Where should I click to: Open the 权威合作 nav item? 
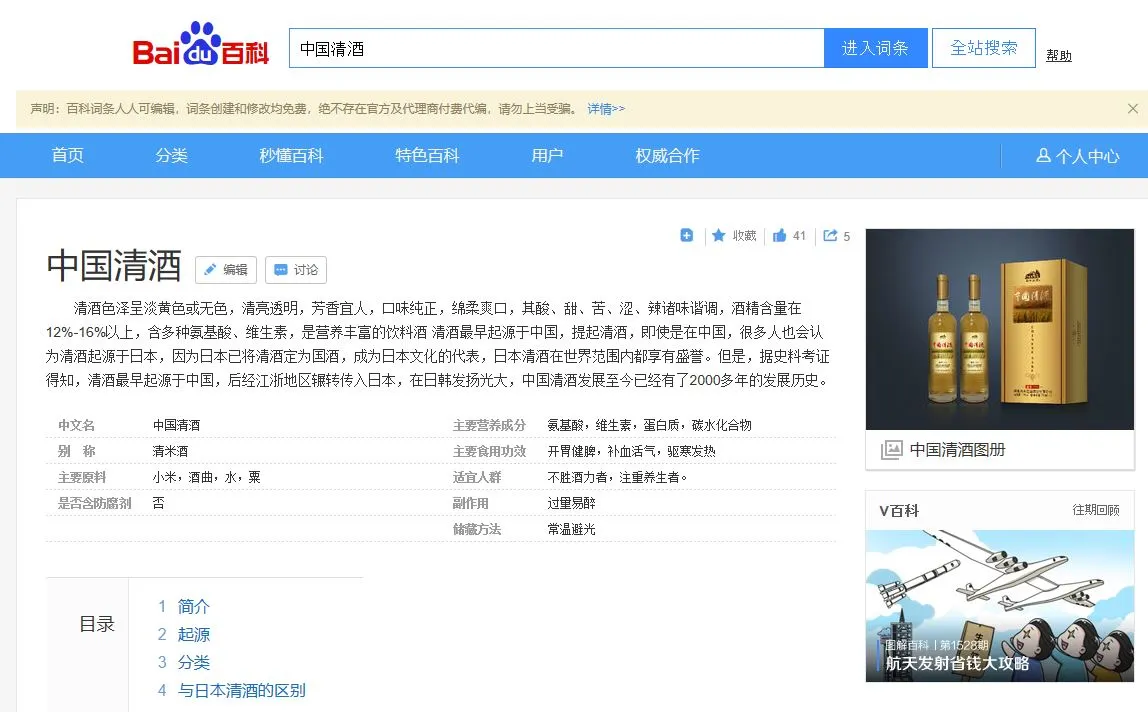(667, 155)
